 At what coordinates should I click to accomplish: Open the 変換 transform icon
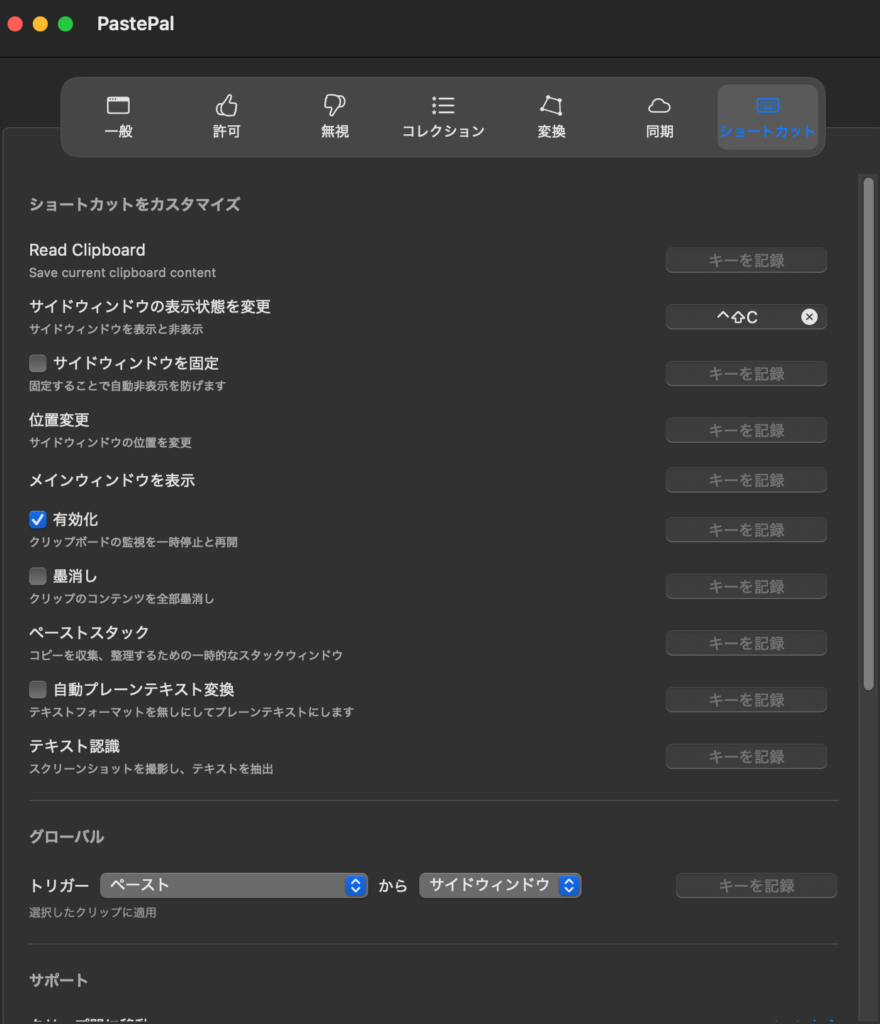tap(551, 106)
